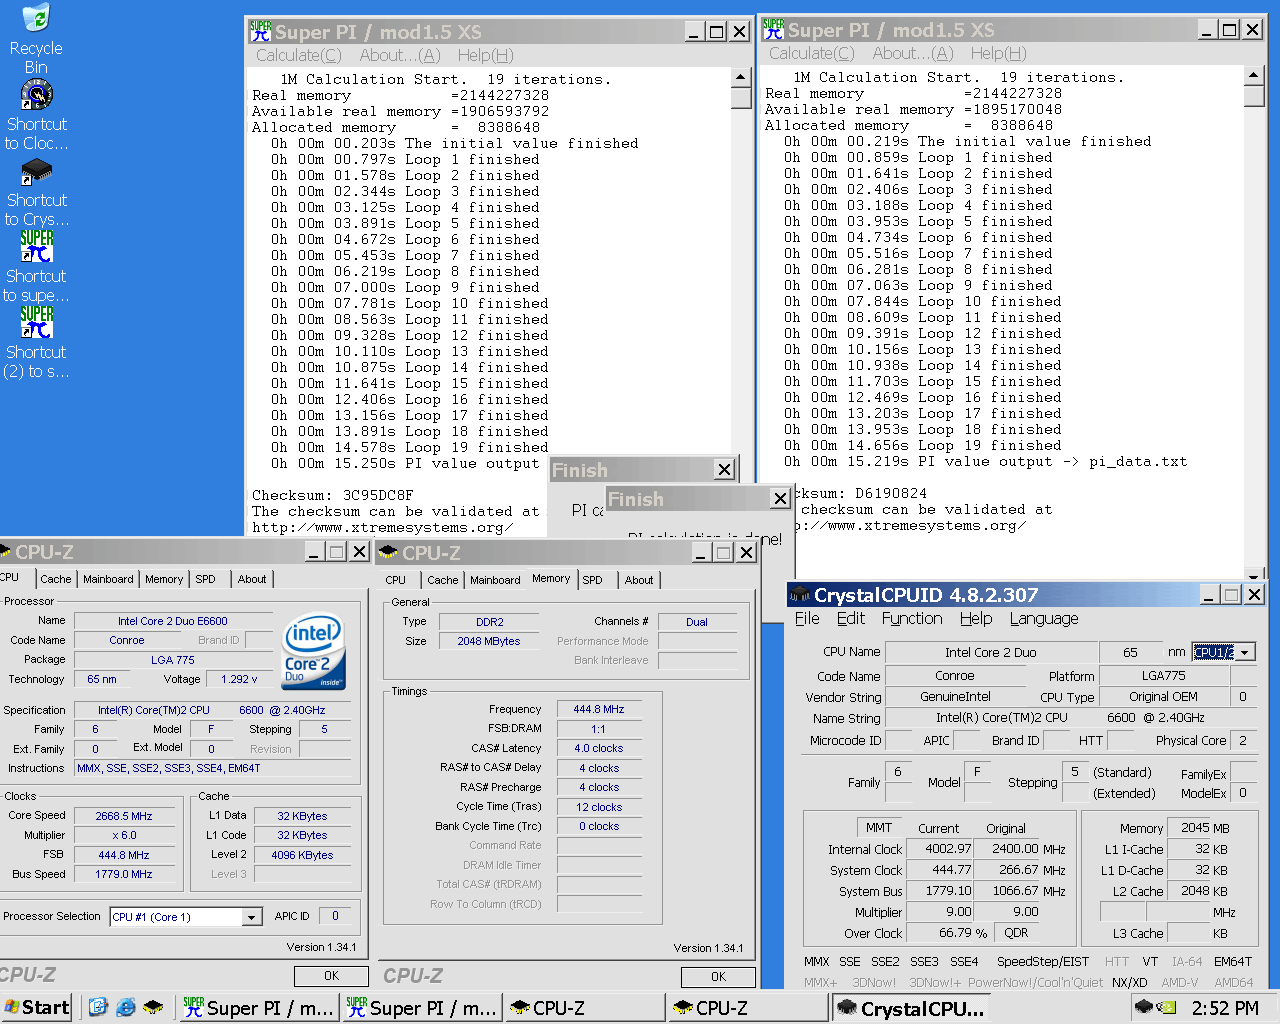Switch to Mainboard tab in CPU-Z window showing Processor info
Viewport: 1280px width, 1024px height.
click(x=108, y=579)
